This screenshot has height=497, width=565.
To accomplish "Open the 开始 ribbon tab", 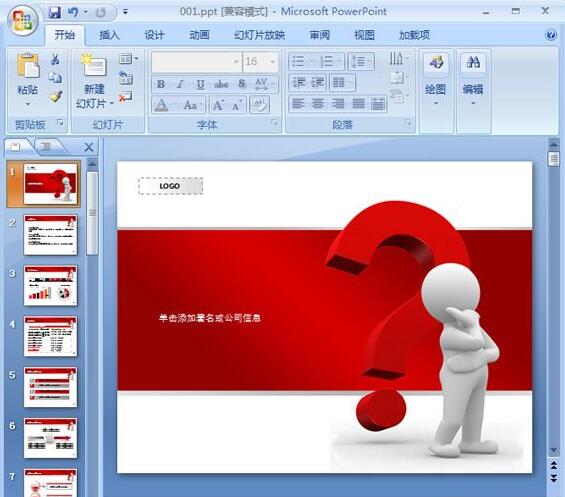I will pyautogui.click(x=64, y=35).
